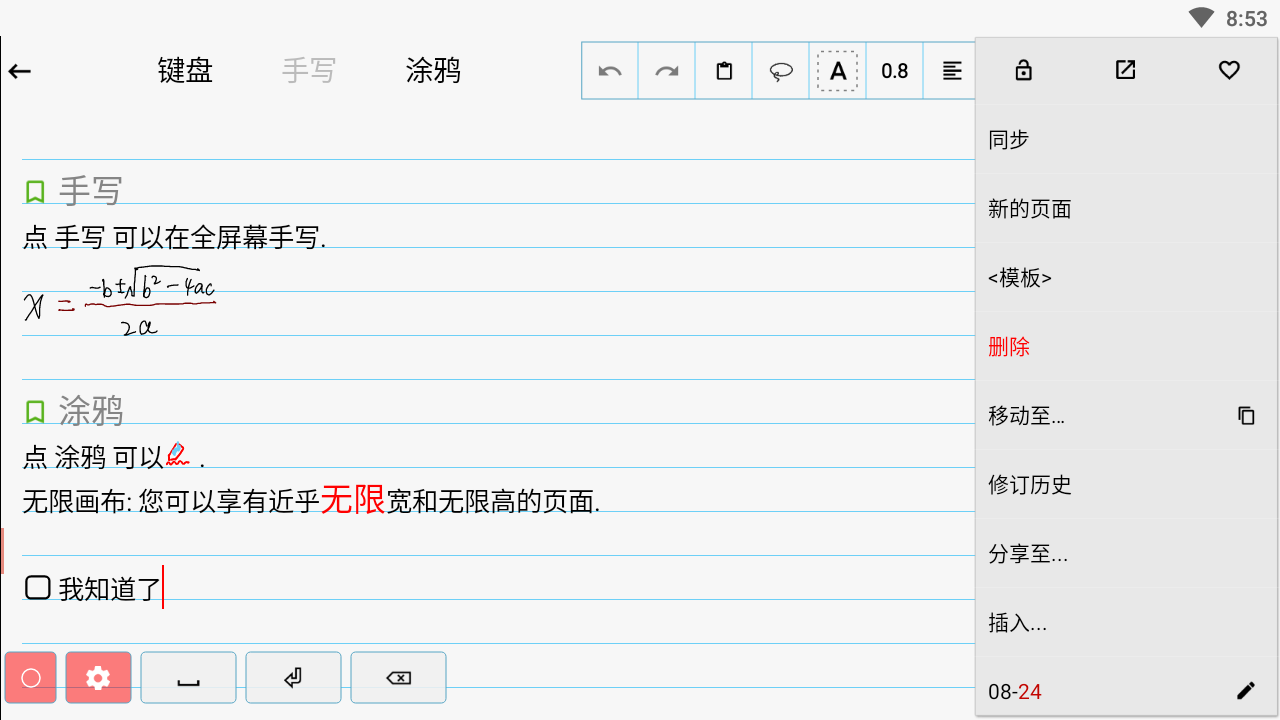Change the 0.8 line width value
The height and width of the screenshot is (720, 1280).
[x=895, y=71]
